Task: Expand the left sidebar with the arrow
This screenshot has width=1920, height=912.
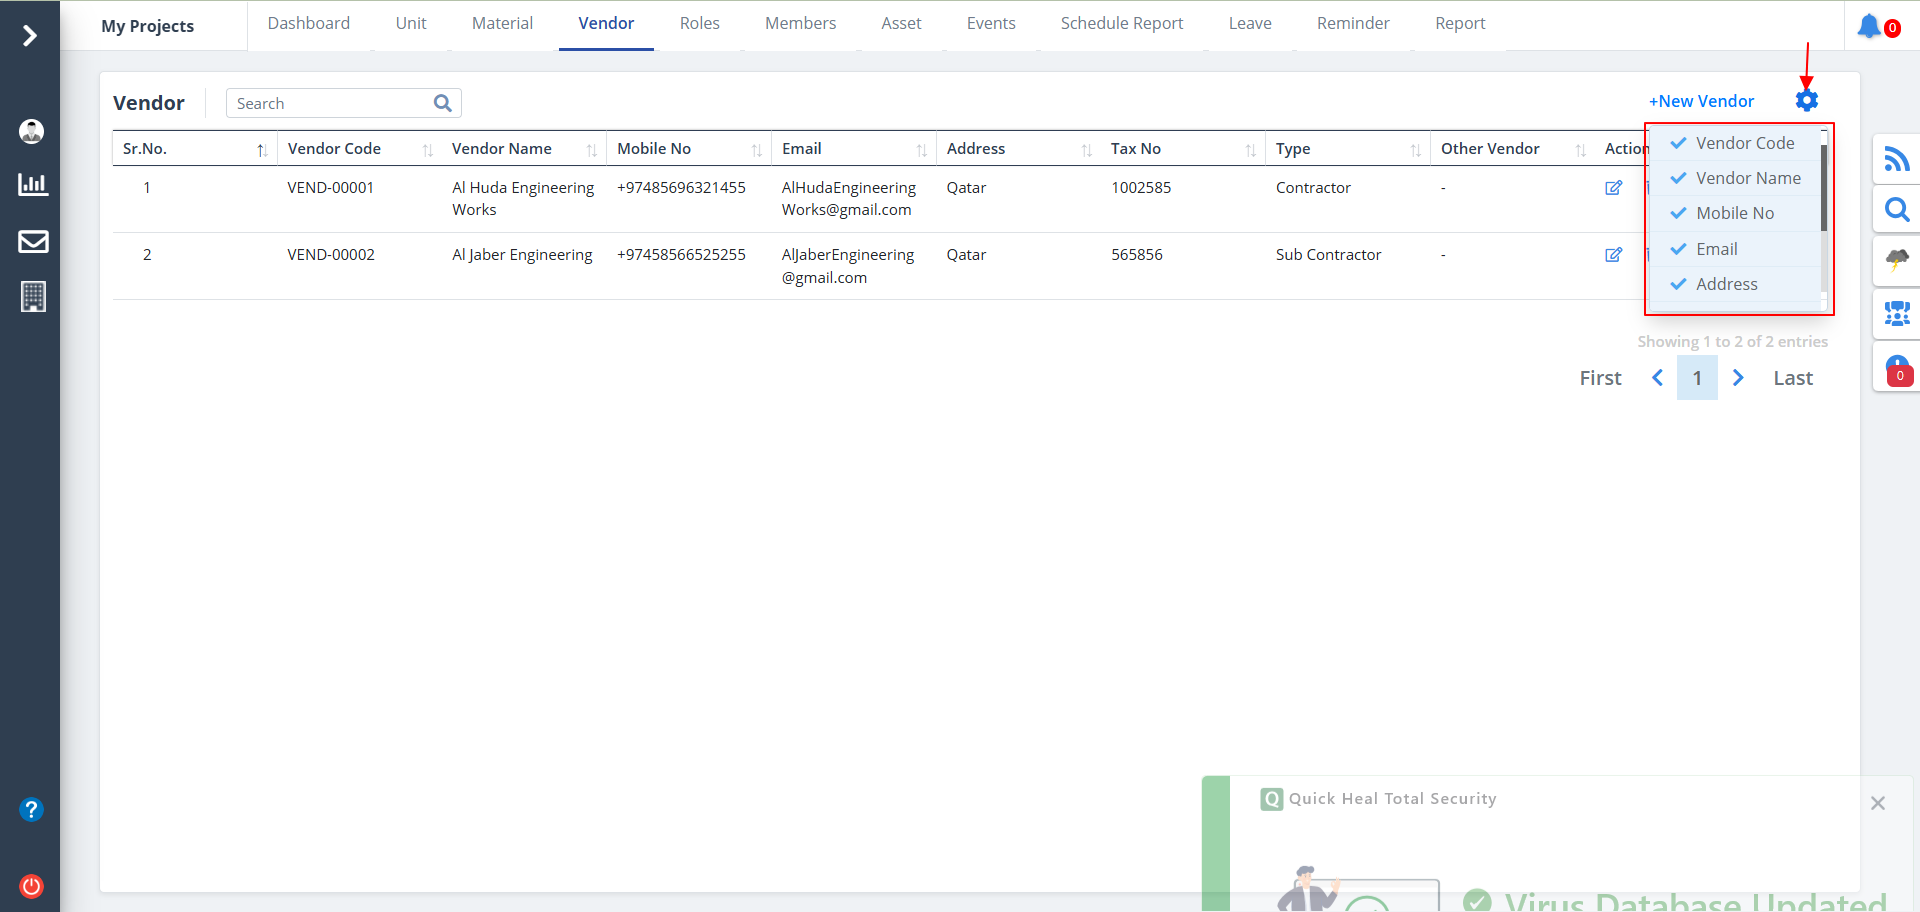Action: tap(30, 36)
